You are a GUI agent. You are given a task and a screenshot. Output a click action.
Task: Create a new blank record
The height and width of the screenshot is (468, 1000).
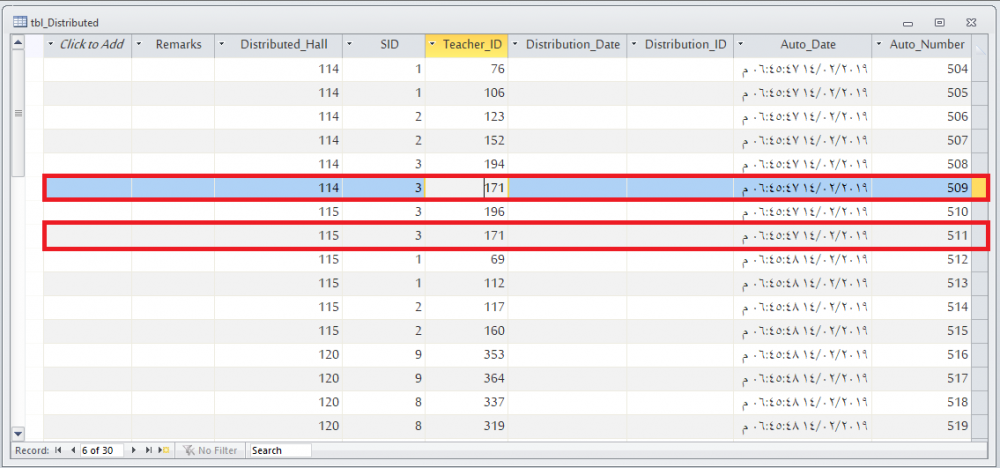point(164,451)
